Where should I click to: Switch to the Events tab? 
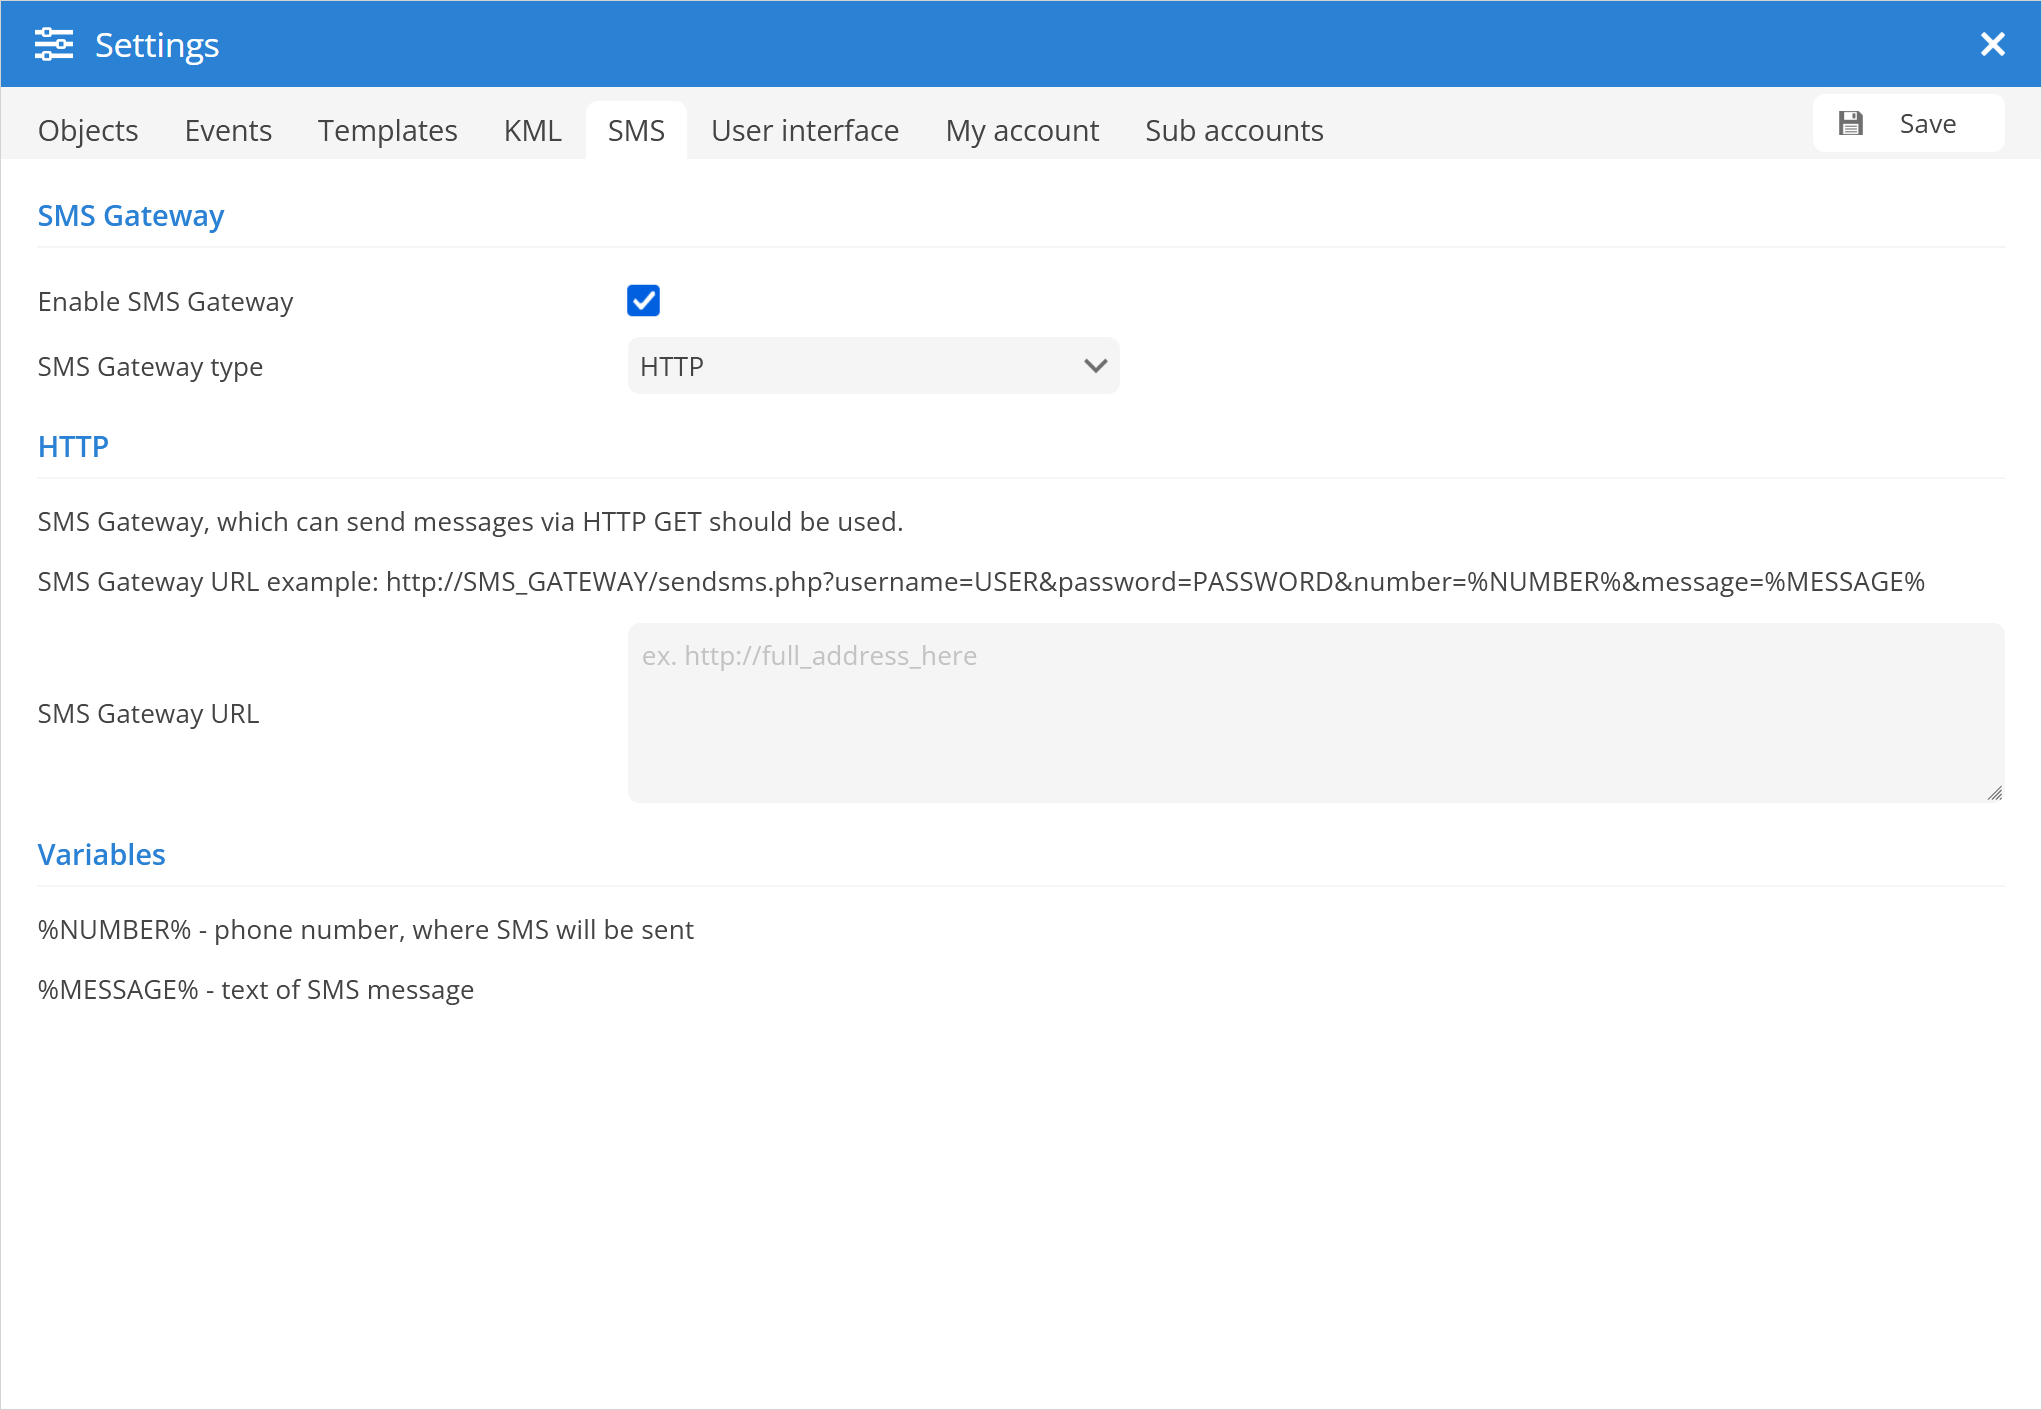(x=228, y=130)
